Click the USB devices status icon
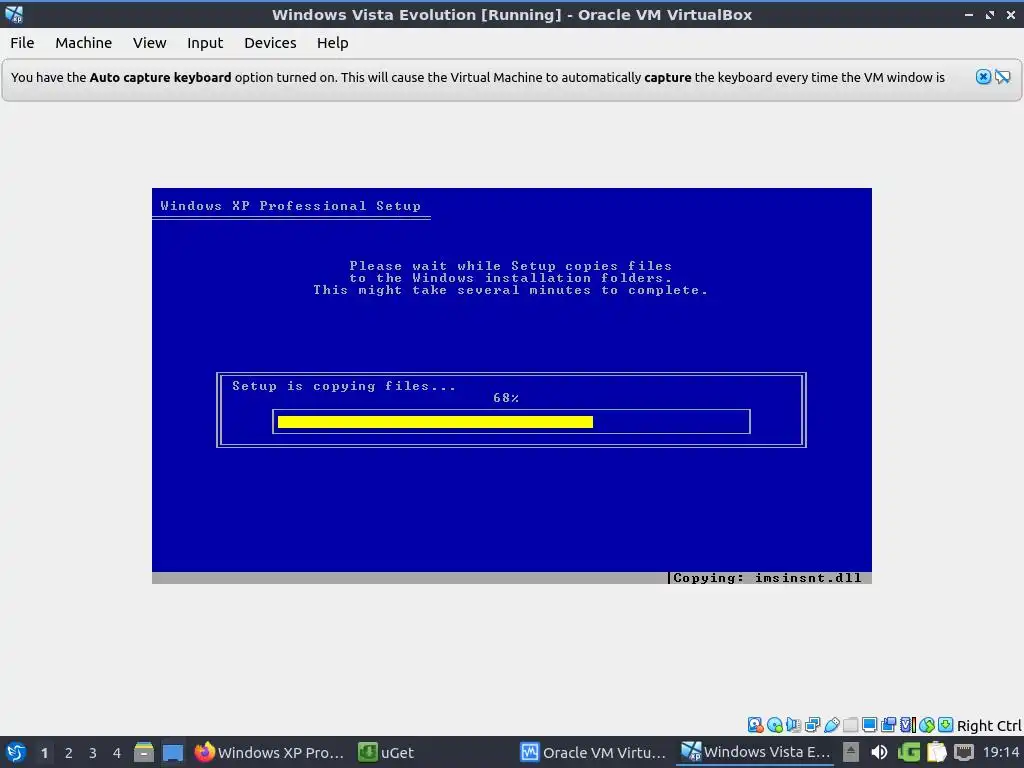Screen dimensions: 1024x768 [831, 725]
